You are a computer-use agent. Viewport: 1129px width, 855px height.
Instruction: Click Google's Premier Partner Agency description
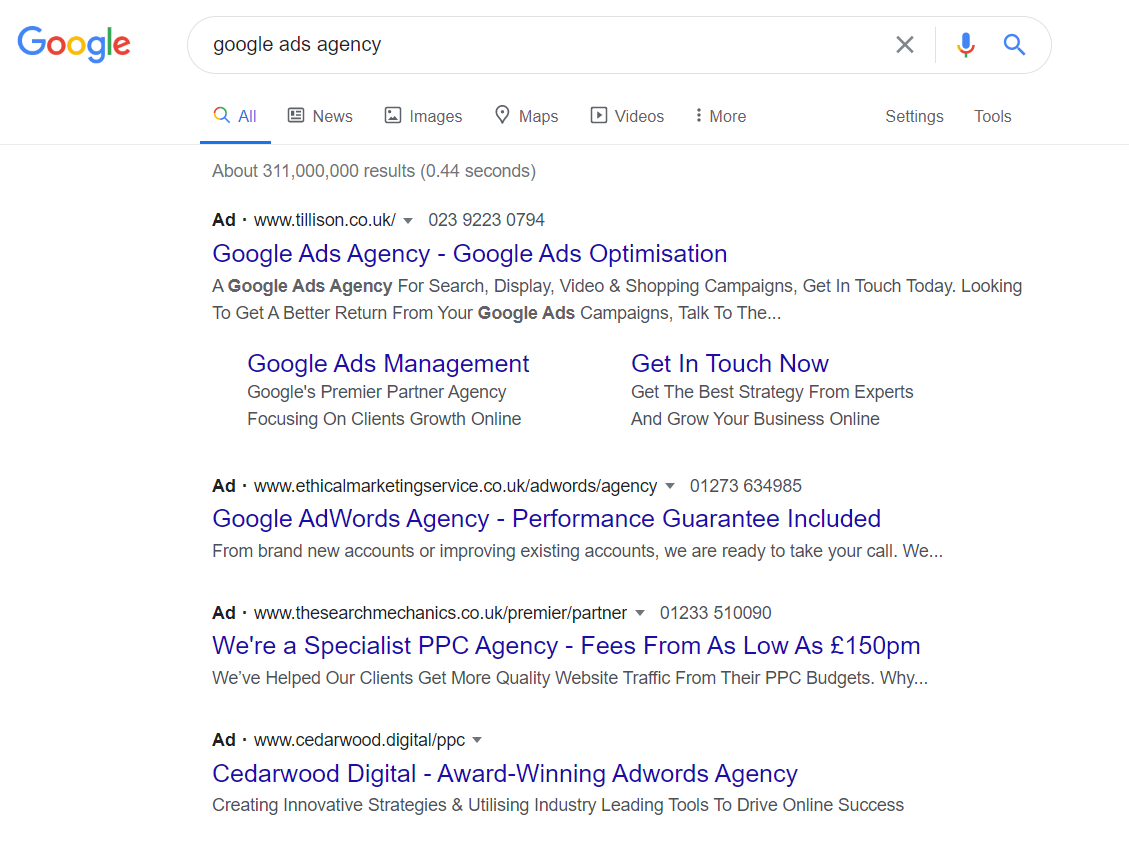click(377, 392)
